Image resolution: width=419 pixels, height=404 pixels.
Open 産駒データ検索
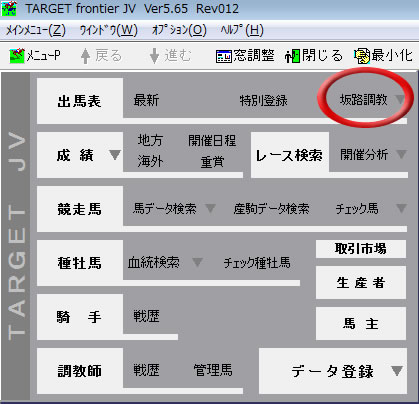pyautogui.click(x=271, y=209)
